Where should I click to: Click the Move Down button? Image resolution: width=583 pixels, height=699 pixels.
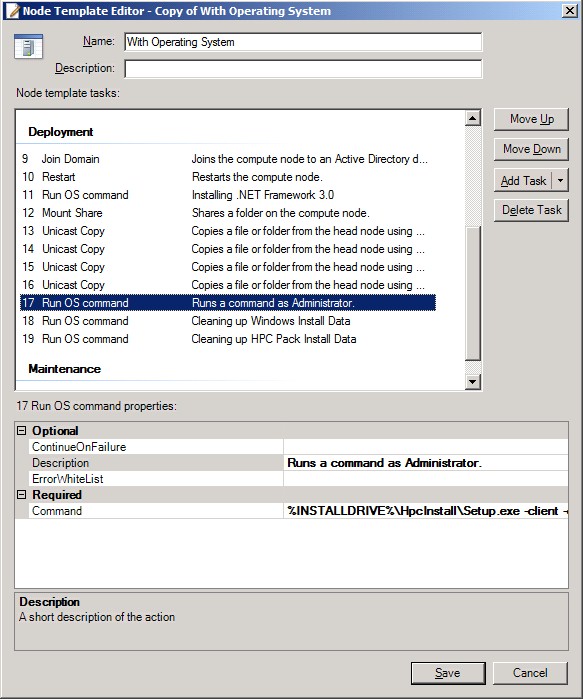pos(531,149)
